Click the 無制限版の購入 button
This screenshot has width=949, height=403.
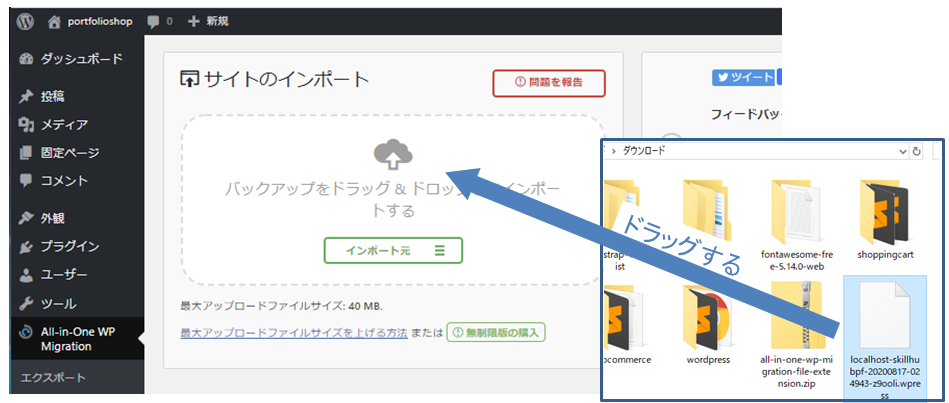[496, 332]
